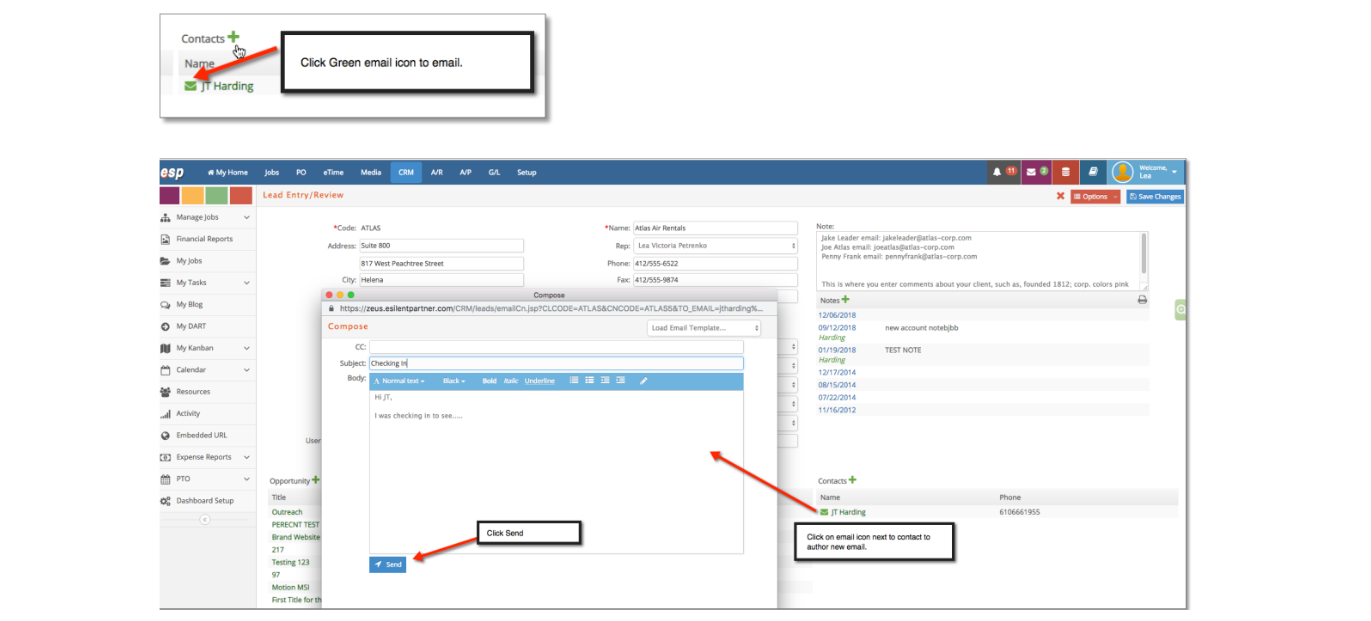Open G/L menu
The width and height of the screenshot is (1371, 621).
point(494,172)
